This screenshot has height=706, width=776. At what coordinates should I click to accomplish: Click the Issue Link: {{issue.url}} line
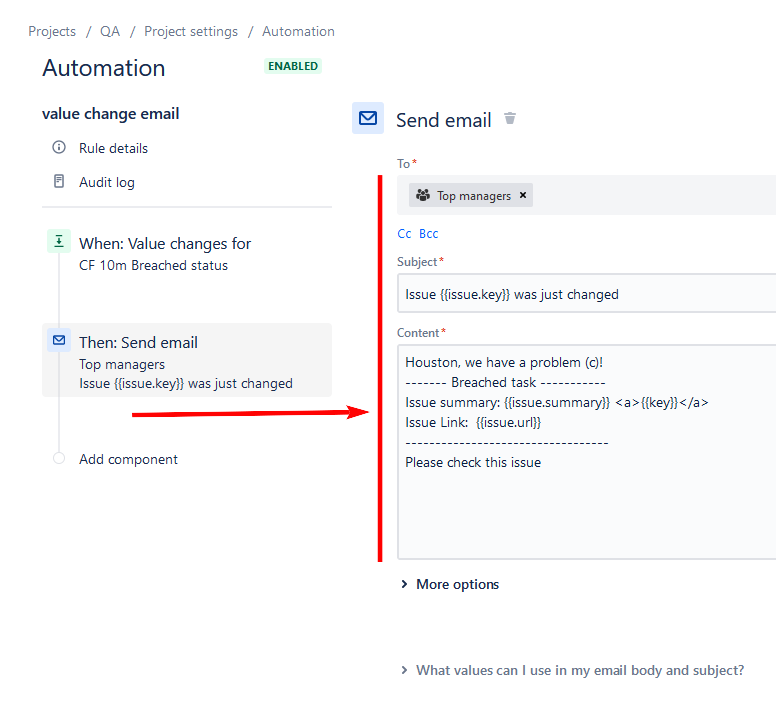coord(473,423)
